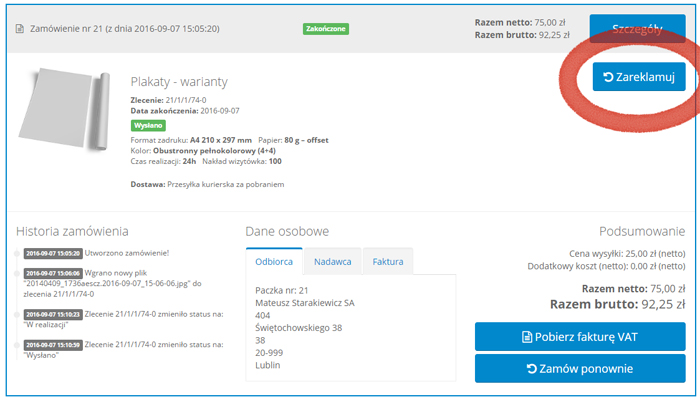700x402 pixels.
Task: Click the Podsumowanie section heading
Action: pyautogui.click(x=642, y=231)
